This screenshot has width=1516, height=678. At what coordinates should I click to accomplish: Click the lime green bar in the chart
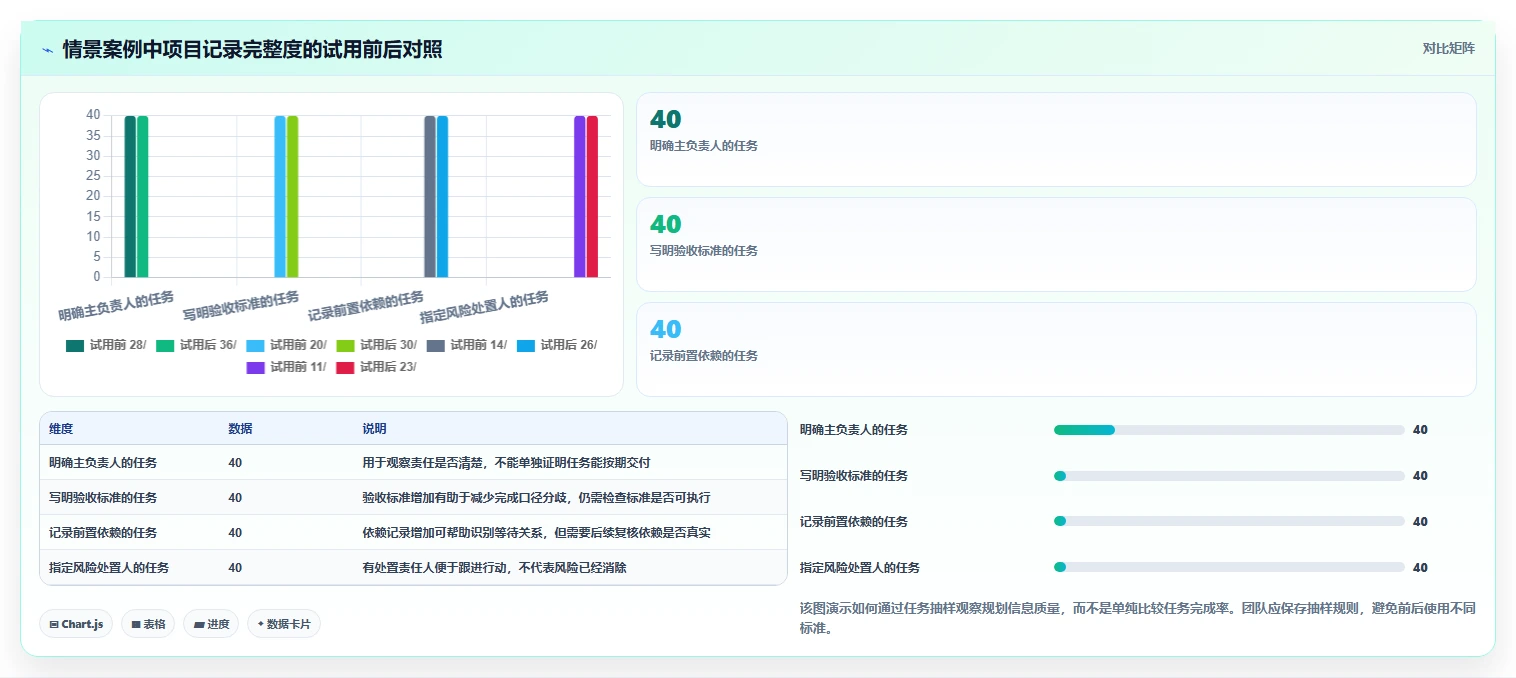292,196
